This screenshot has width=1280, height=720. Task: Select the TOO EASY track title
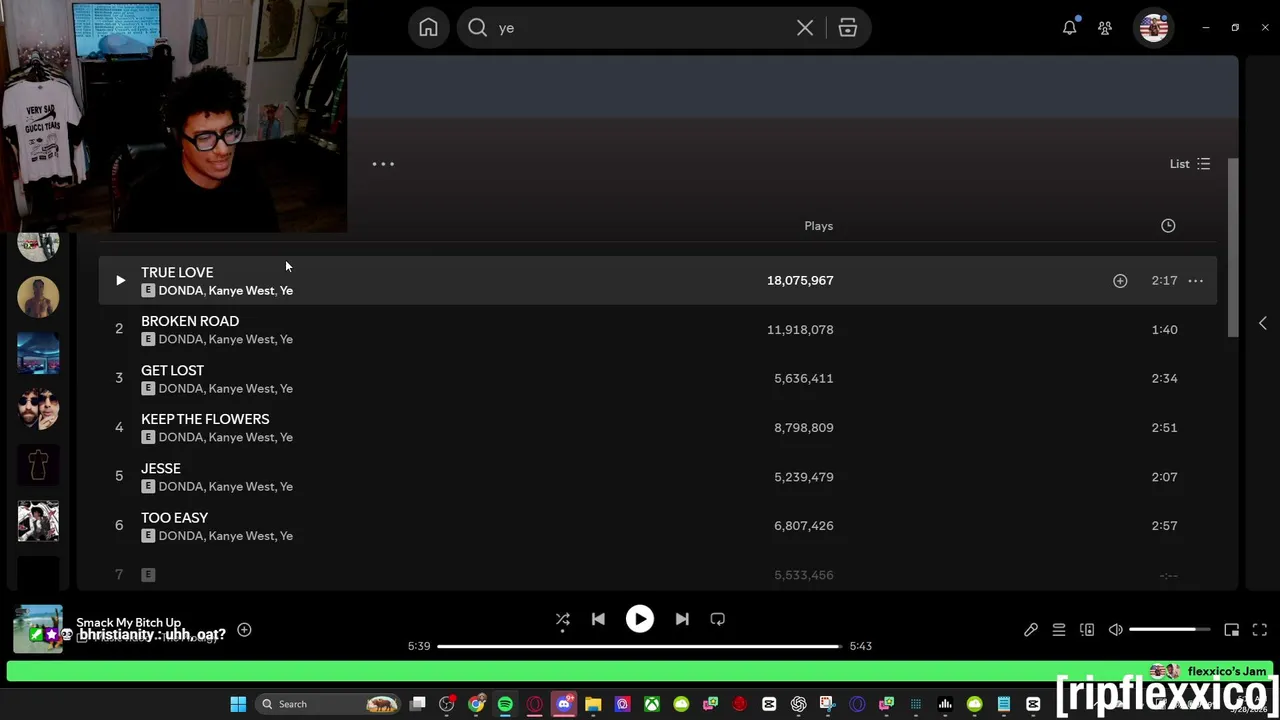pos(175,517)
